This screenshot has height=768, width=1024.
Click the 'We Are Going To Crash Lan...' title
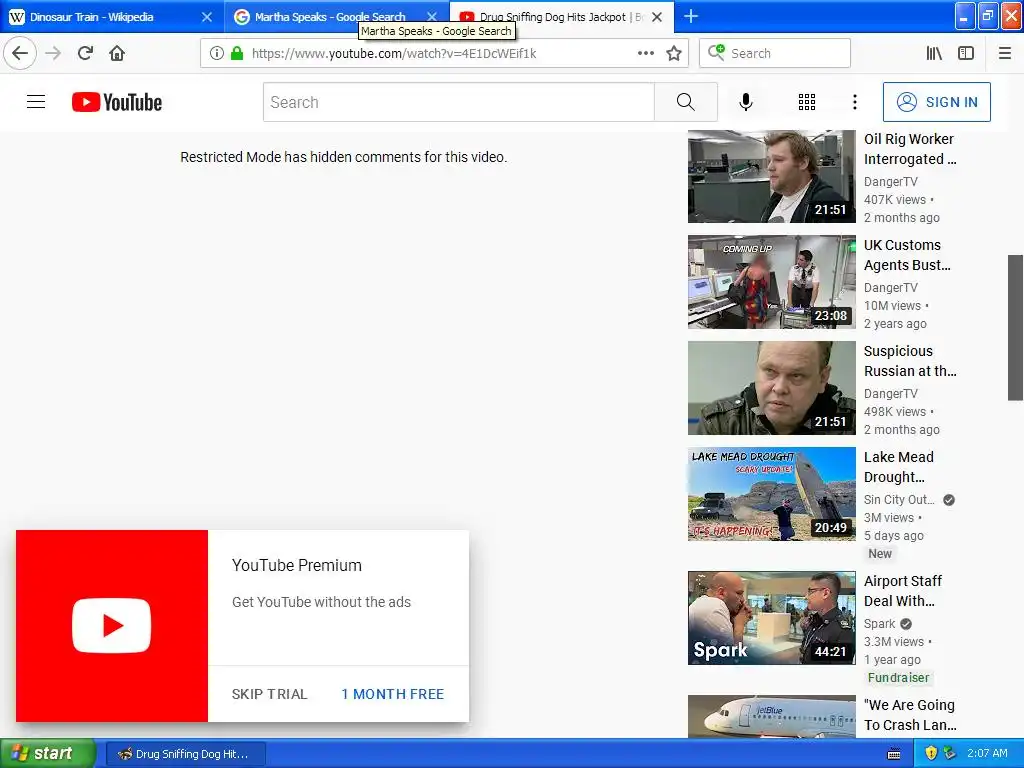click(910, 715)
